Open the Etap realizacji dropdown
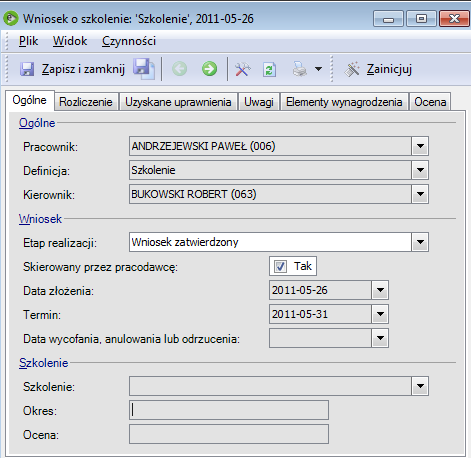Viewport: 471px width, 458px height. [420, 242]
